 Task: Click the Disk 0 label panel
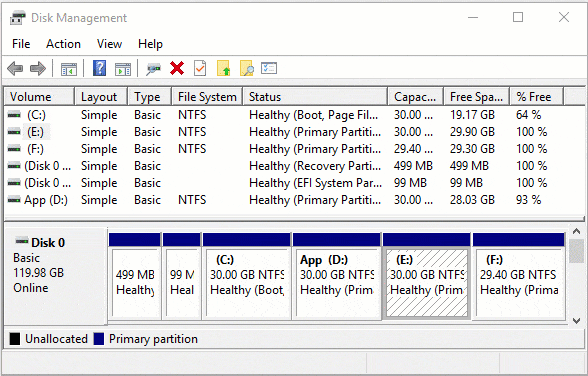tap(56, 276)
